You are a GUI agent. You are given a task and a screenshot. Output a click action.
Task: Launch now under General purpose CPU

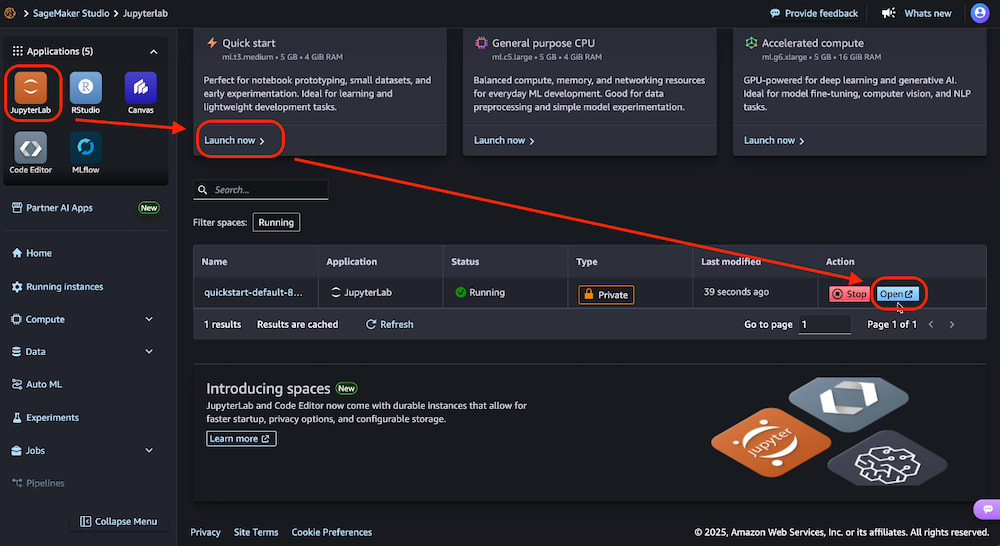pos(504,140)
